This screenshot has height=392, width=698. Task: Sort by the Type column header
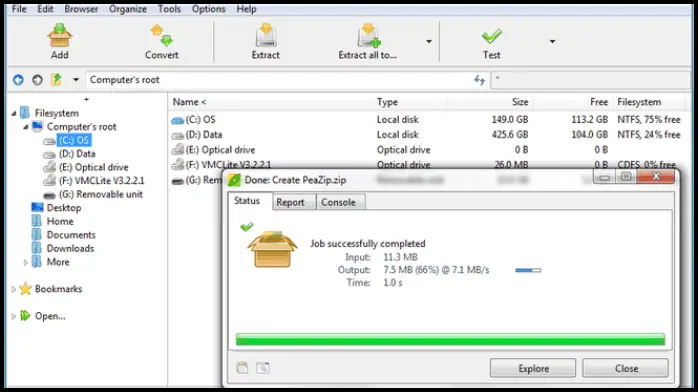[387, 102]
